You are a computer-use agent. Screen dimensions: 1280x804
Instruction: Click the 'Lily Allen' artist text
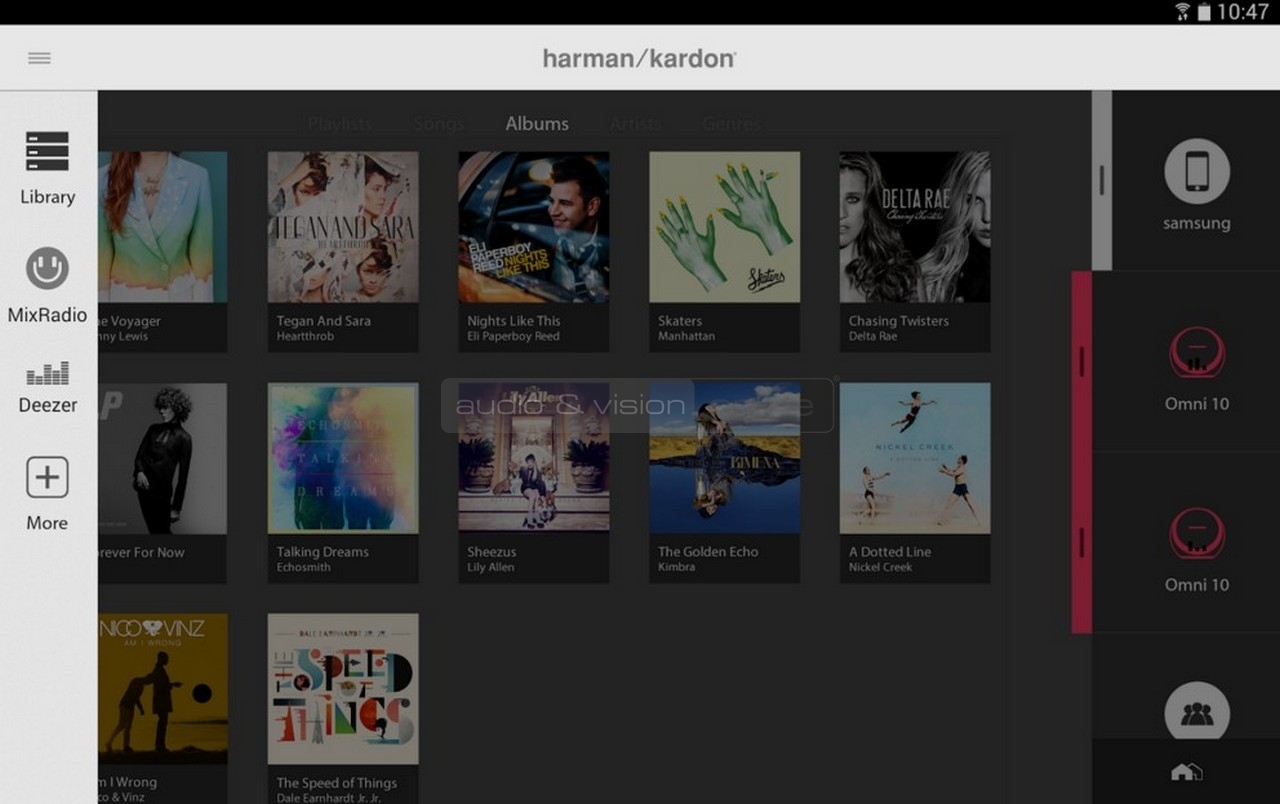490,568
